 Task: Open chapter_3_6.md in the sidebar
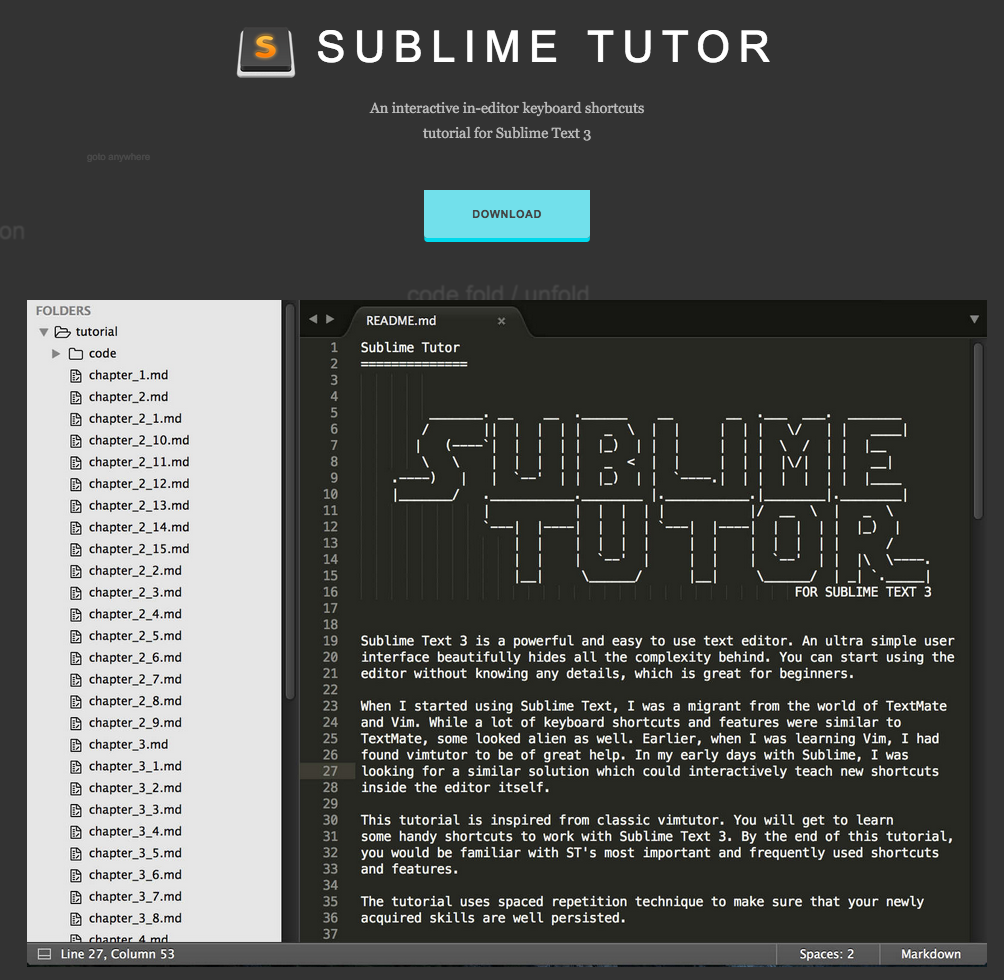click(135, 875)
